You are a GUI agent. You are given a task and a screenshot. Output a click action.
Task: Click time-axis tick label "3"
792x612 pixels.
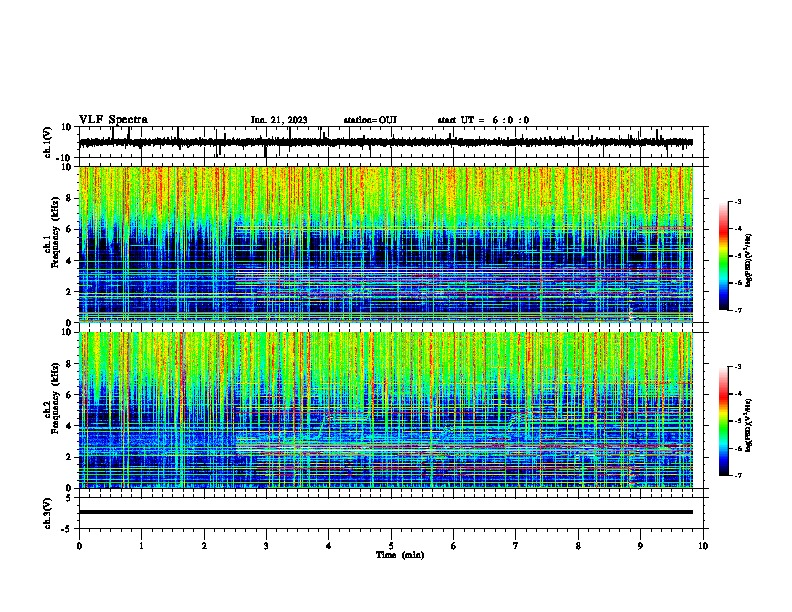point(266,546)
